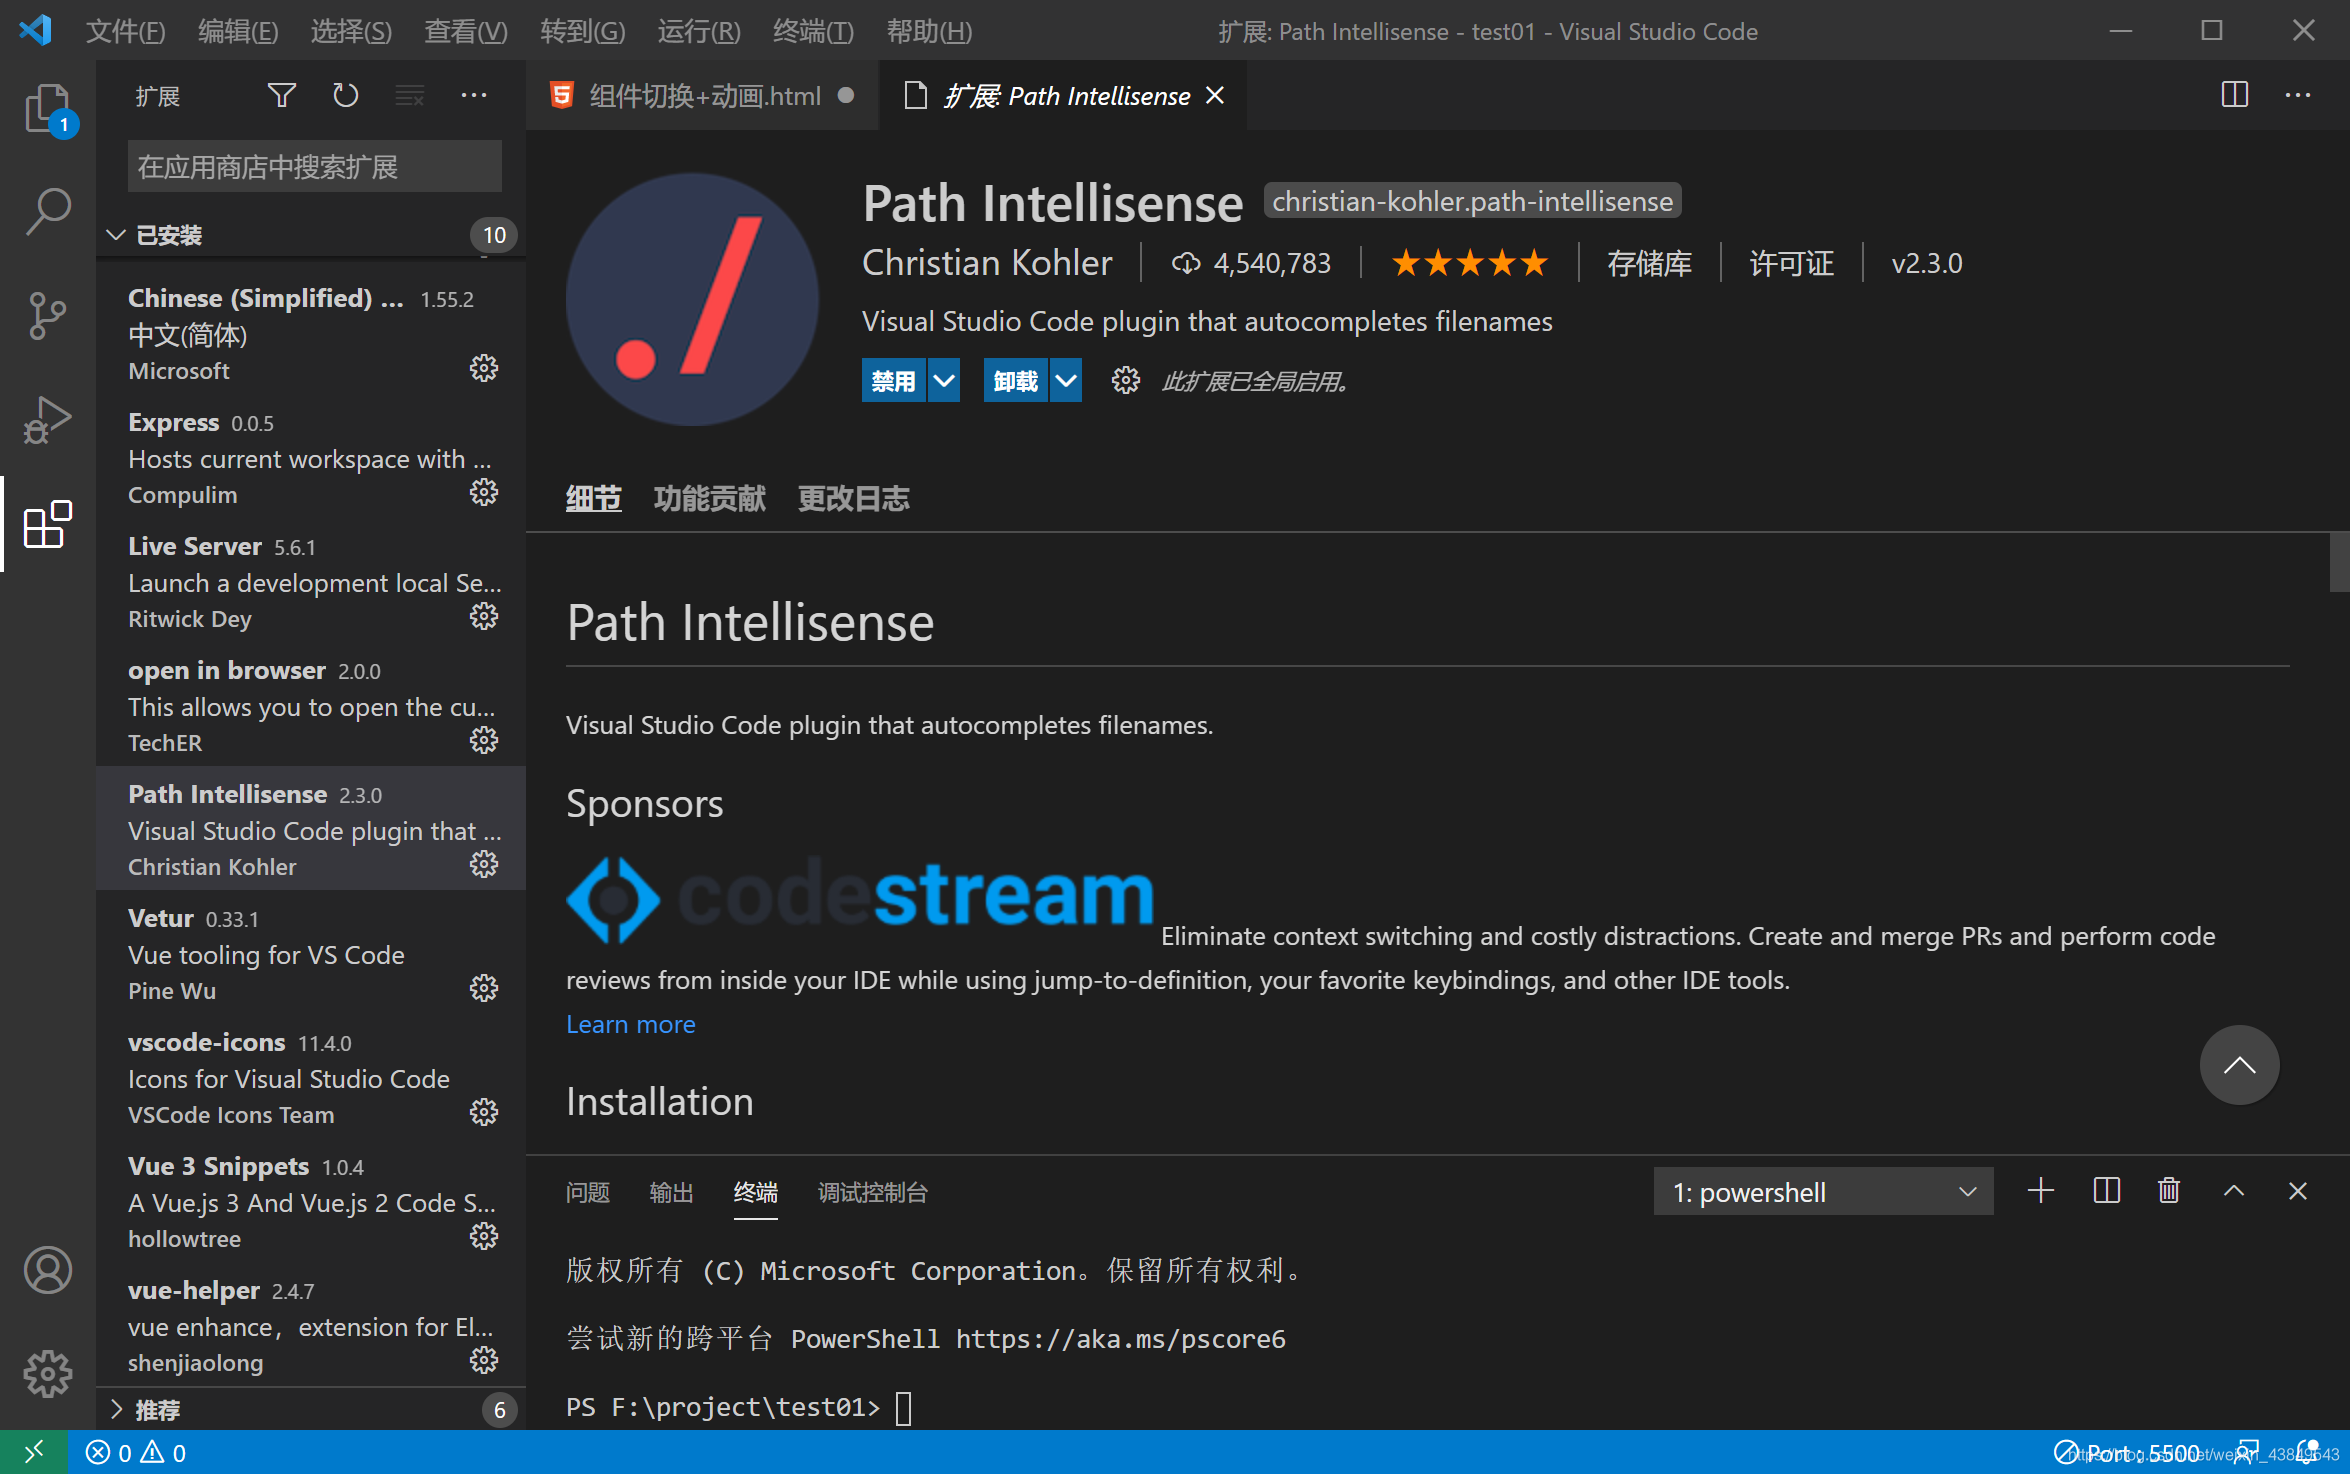Open the Source Control view

click(x=47, y=315)
